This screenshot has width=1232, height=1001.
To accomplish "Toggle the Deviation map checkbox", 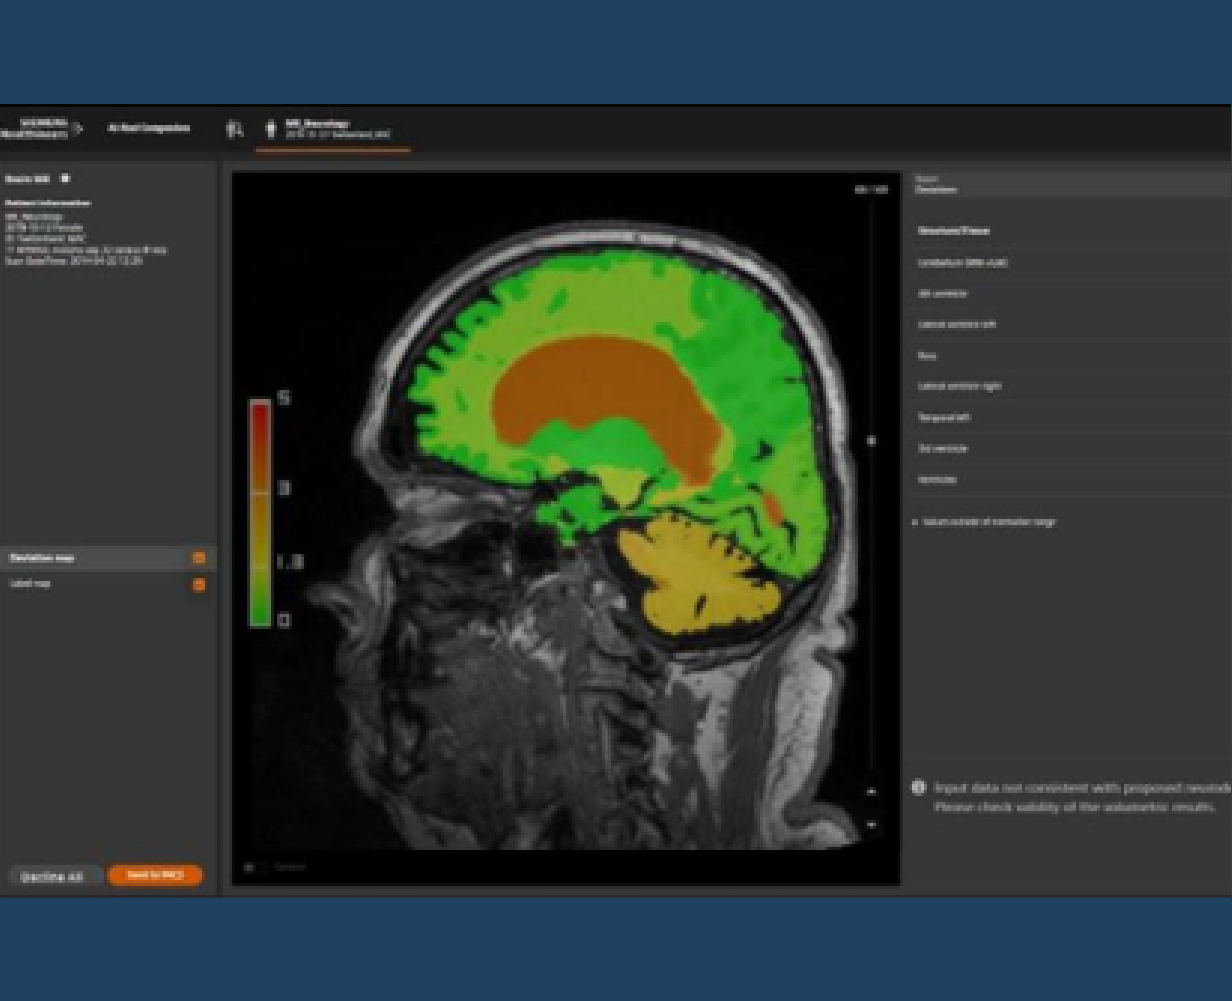I will click(198, 558).
